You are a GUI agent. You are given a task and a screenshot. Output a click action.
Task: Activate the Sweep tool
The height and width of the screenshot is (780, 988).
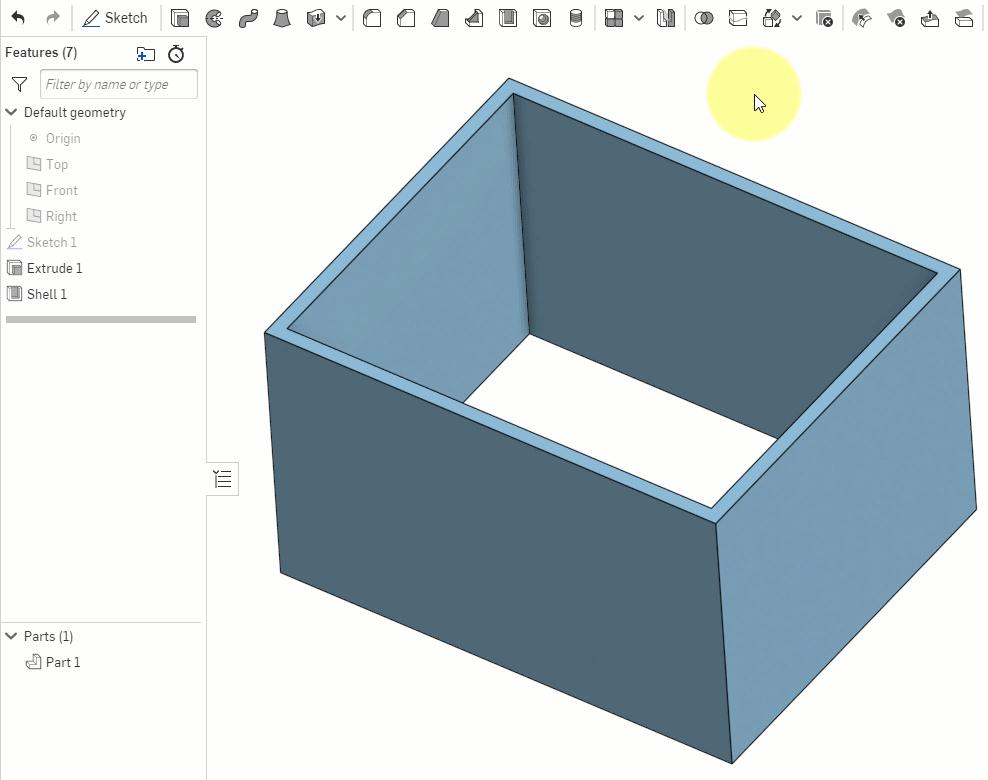point(248,18)
